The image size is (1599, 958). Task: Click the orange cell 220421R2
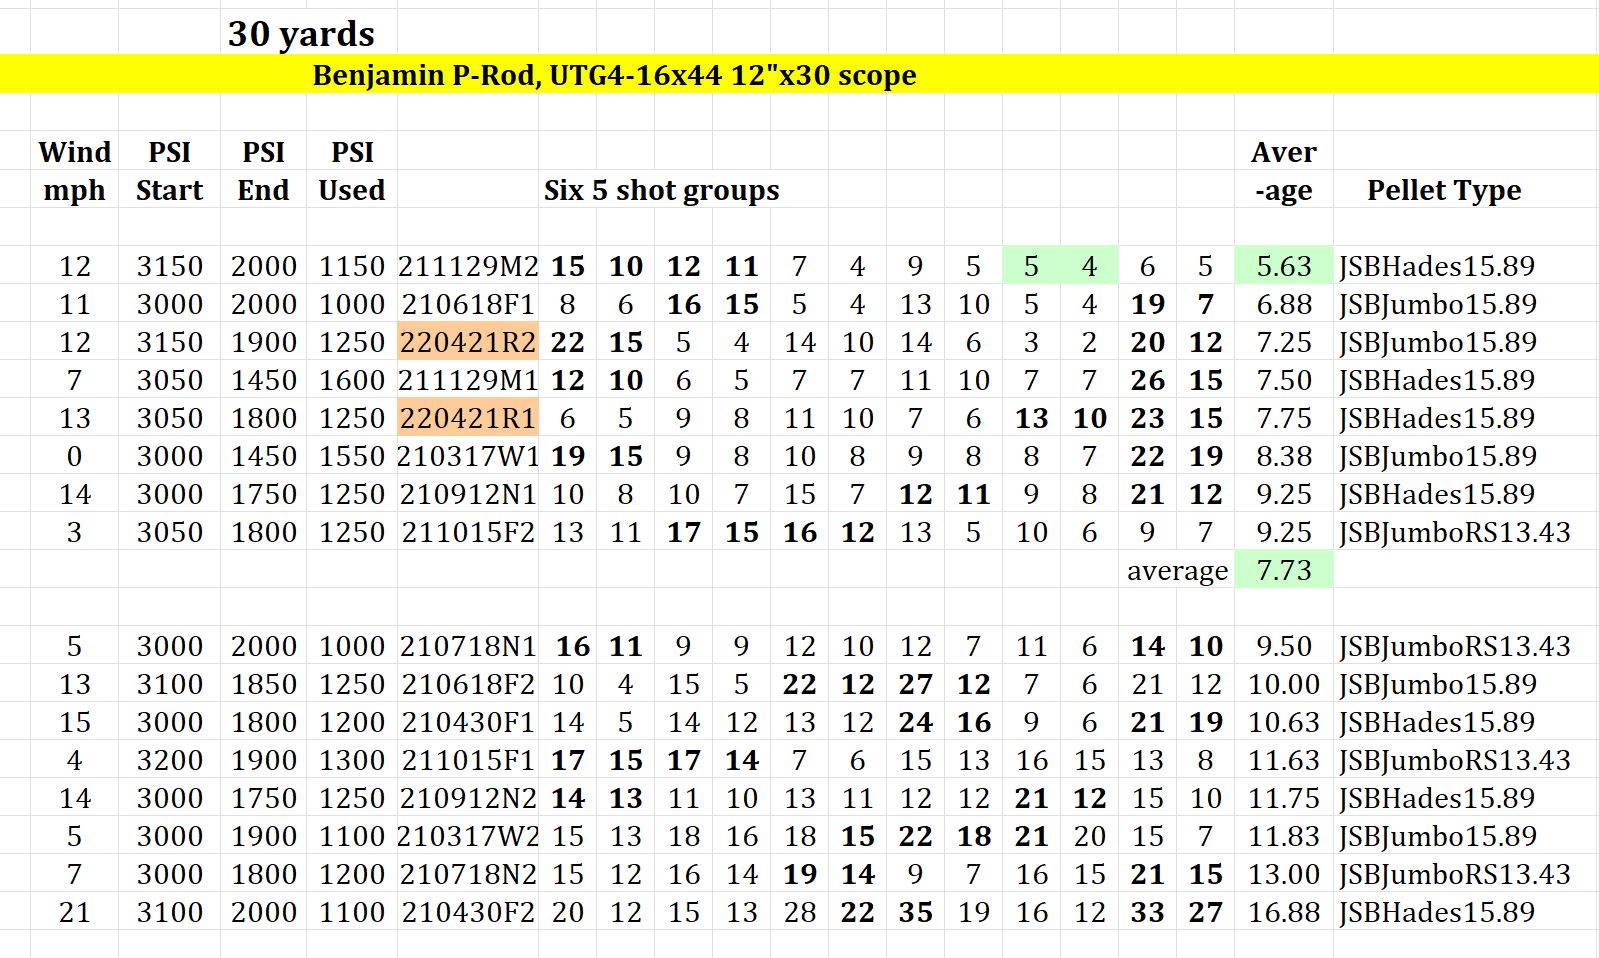pyautogui.click(x=468, y=342)
